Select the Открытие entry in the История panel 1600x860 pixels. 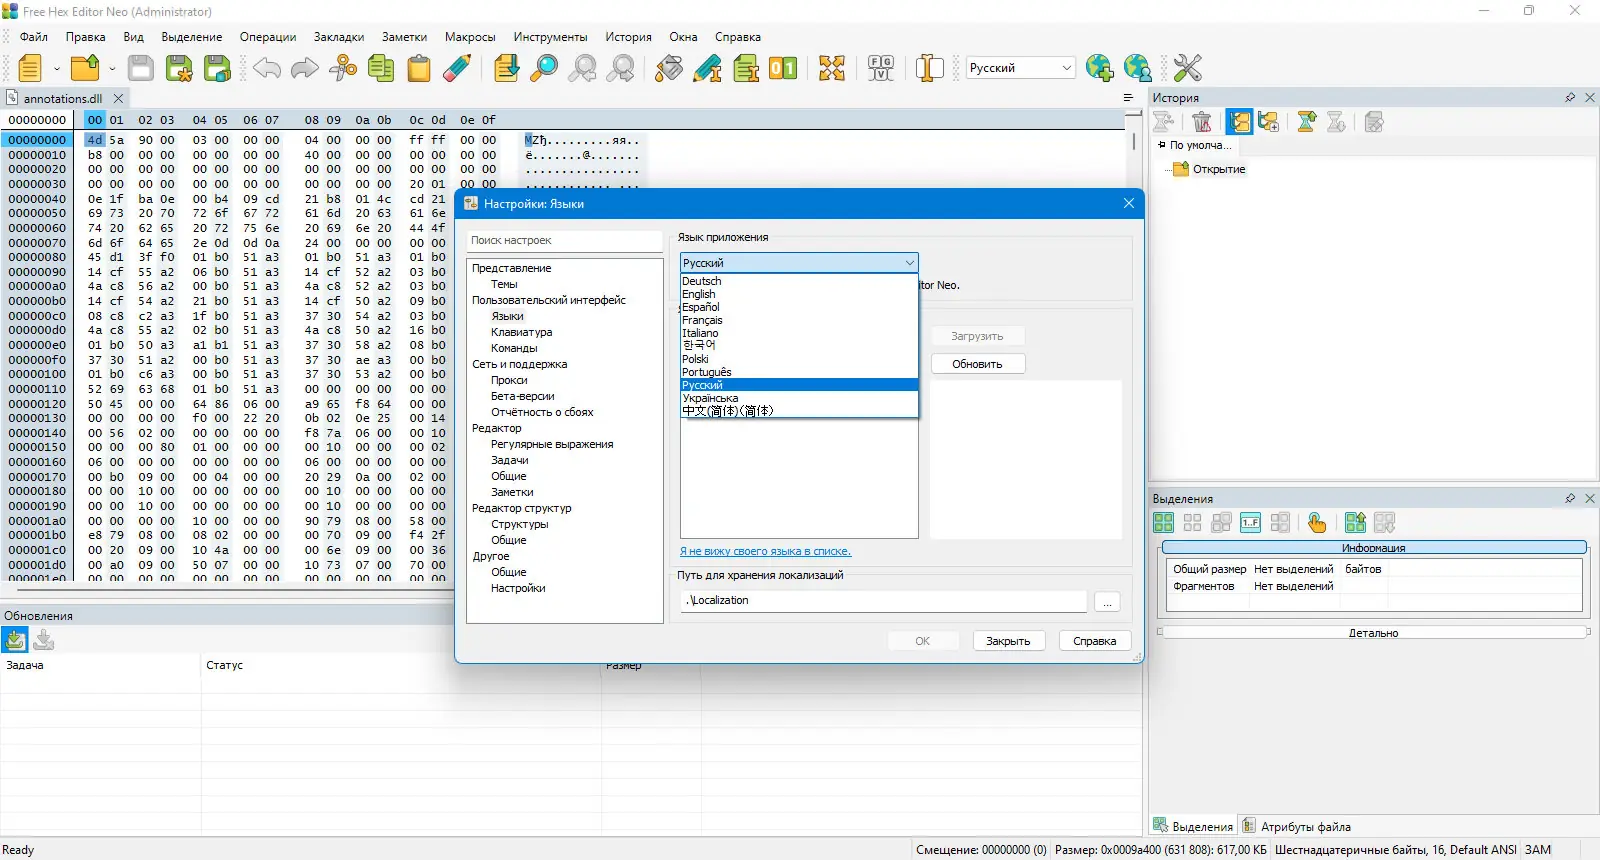(1219, 169)
